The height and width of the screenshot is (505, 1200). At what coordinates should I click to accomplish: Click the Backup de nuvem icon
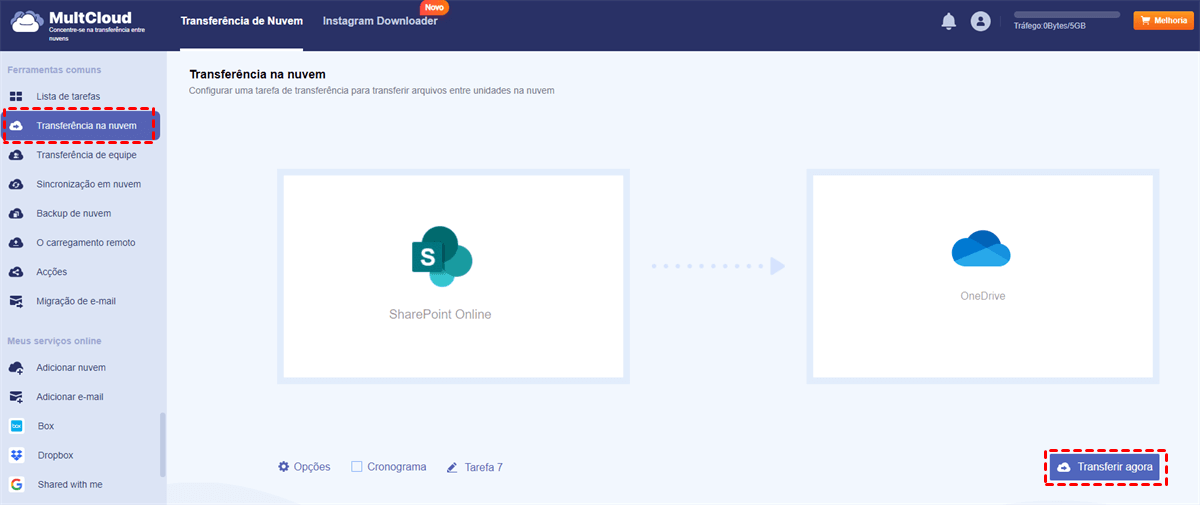click(16, 213)
